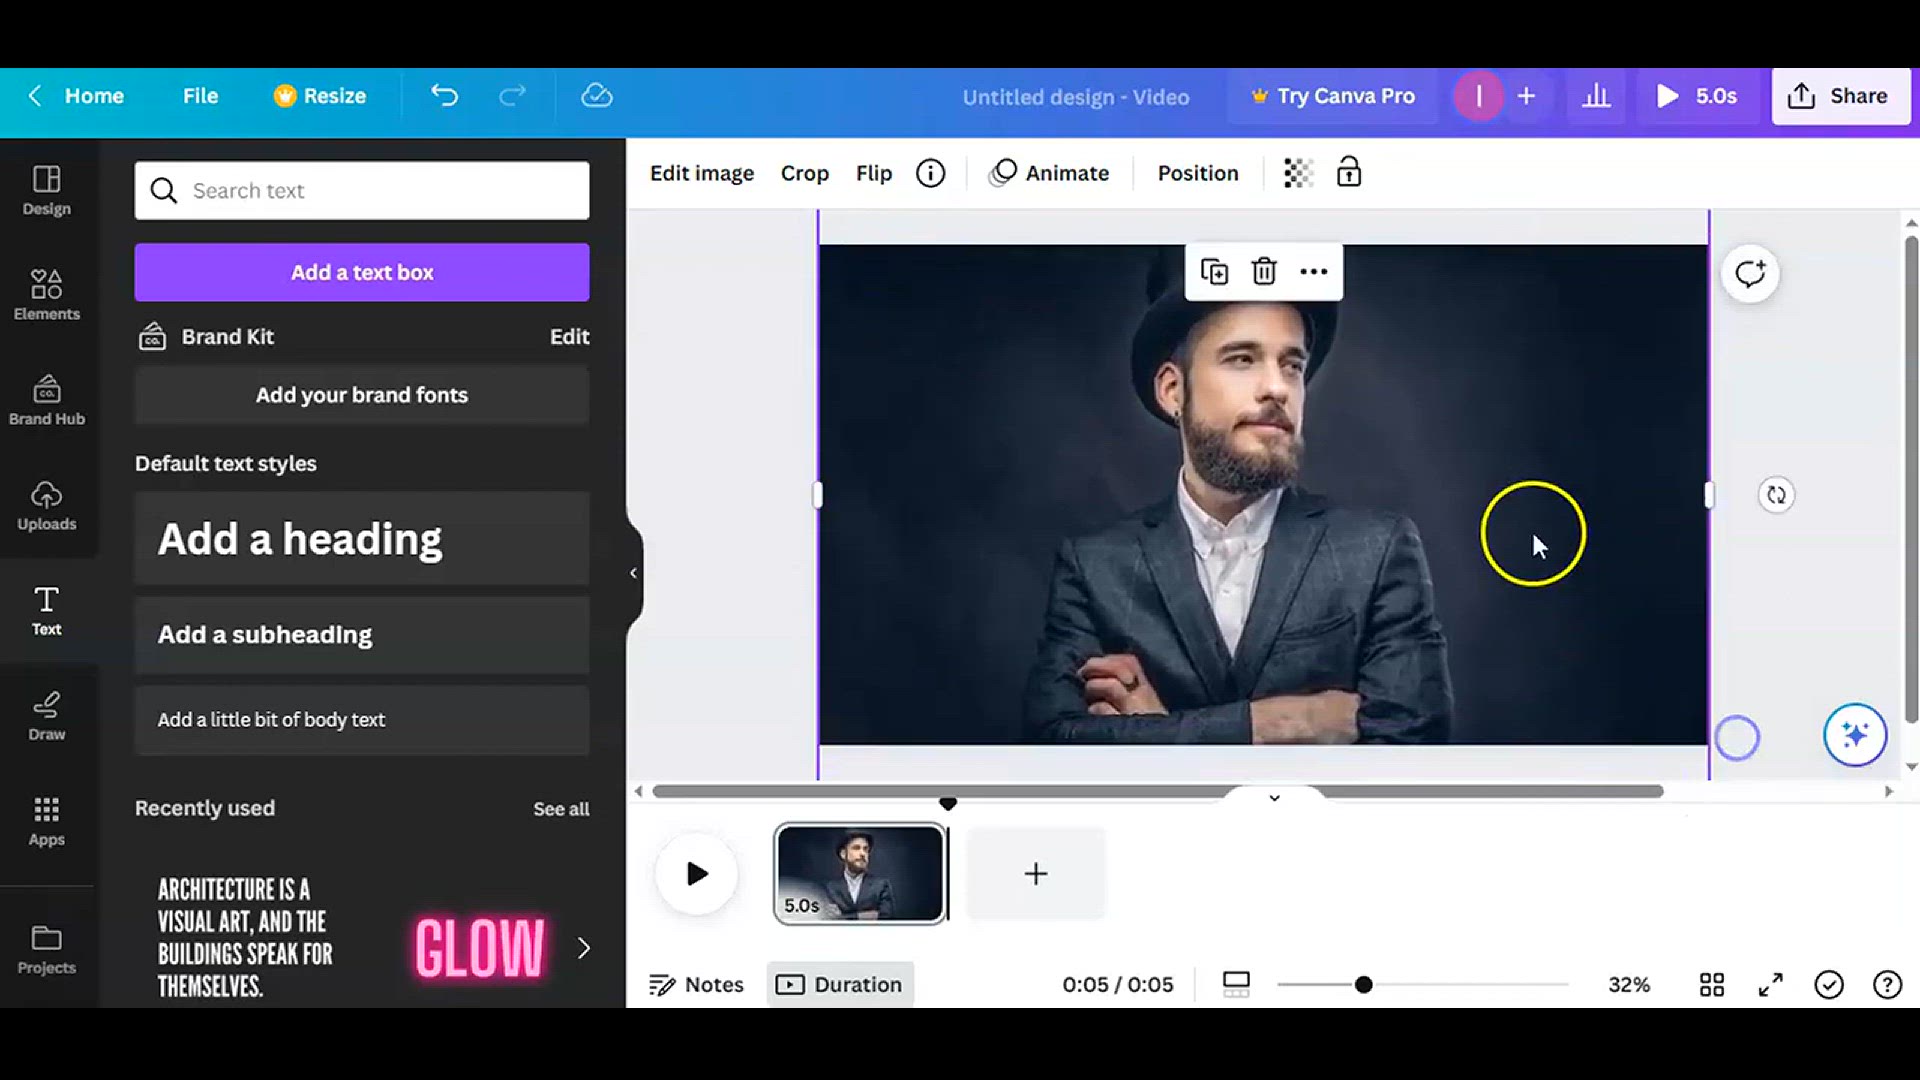This screenshot has height=1080, width=1920.
Task: Open the help question mark
Action: (x=1887, y=985)
